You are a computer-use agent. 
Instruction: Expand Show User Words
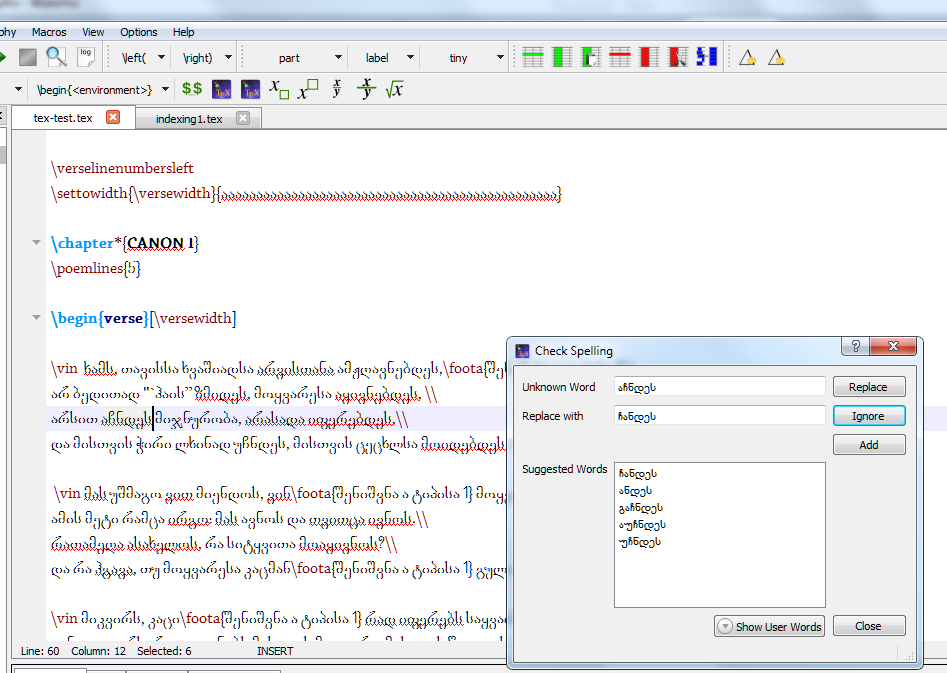(x=769, y=627)
